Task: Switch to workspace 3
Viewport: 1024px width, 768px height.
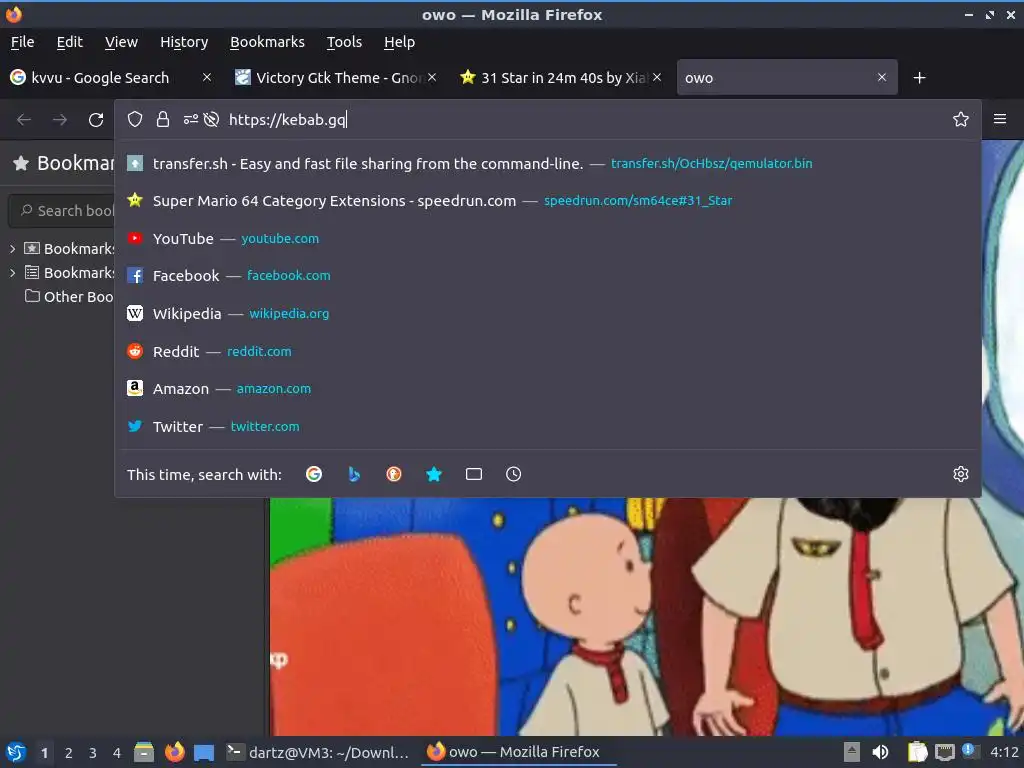Action: 93,753
